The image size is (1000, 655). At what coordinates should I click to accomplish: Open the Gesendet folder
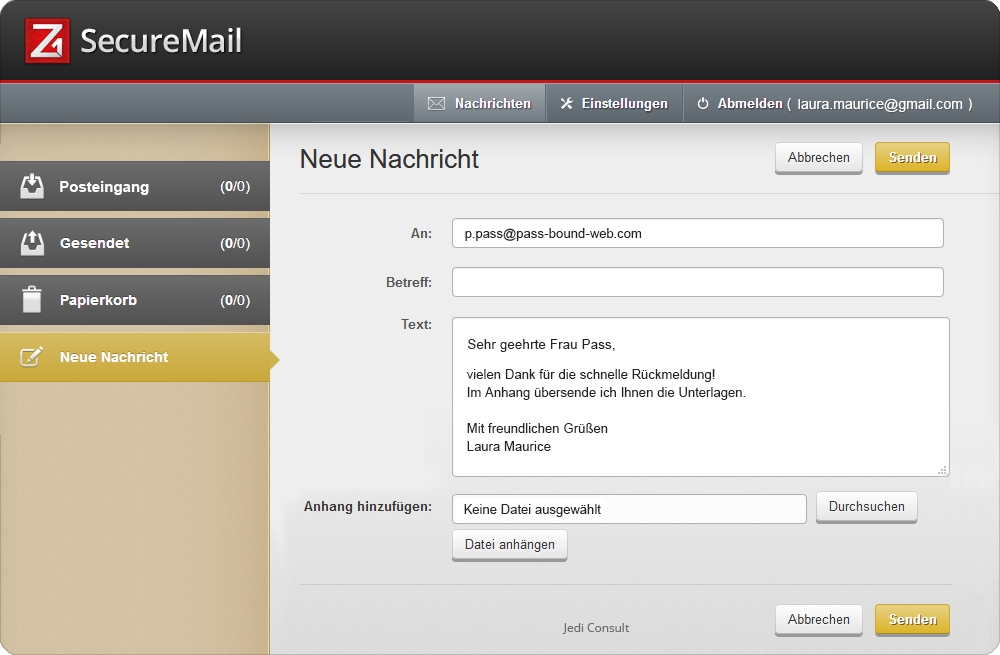point(135,243)
